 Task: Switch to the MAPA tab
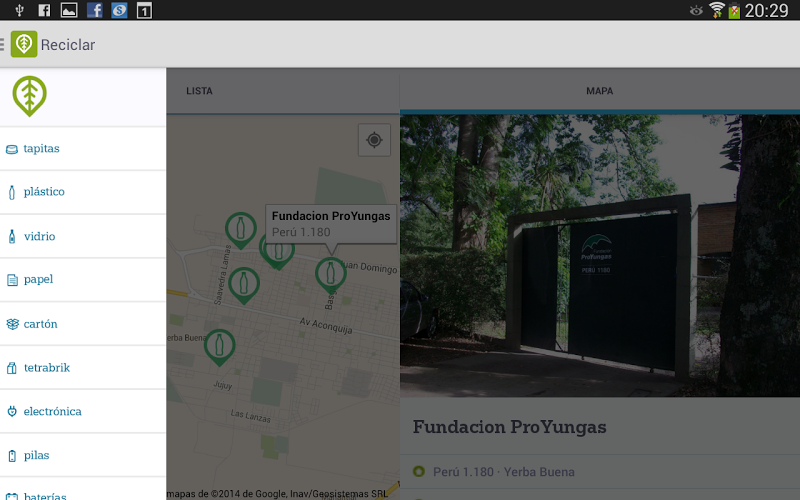[x=599, y=91]
